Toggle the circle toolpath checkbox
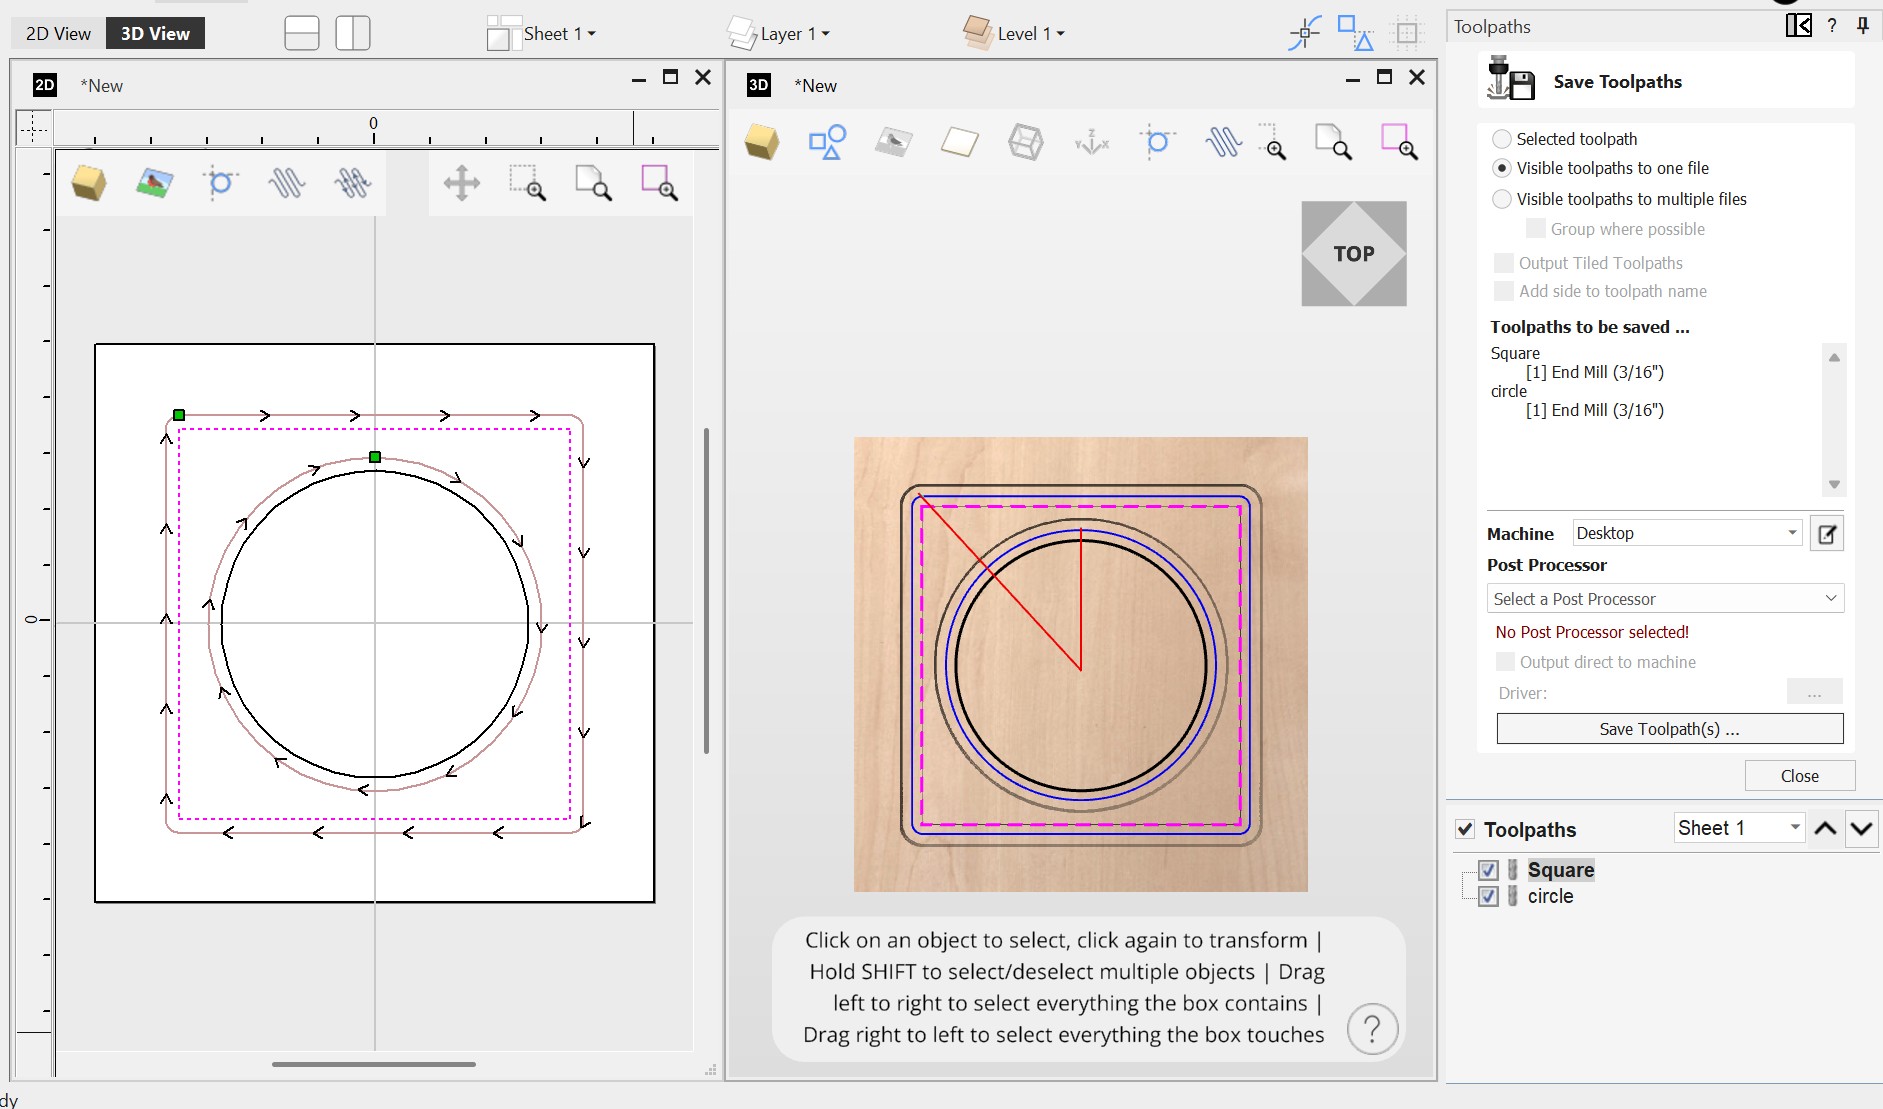 coord(1488,896)
